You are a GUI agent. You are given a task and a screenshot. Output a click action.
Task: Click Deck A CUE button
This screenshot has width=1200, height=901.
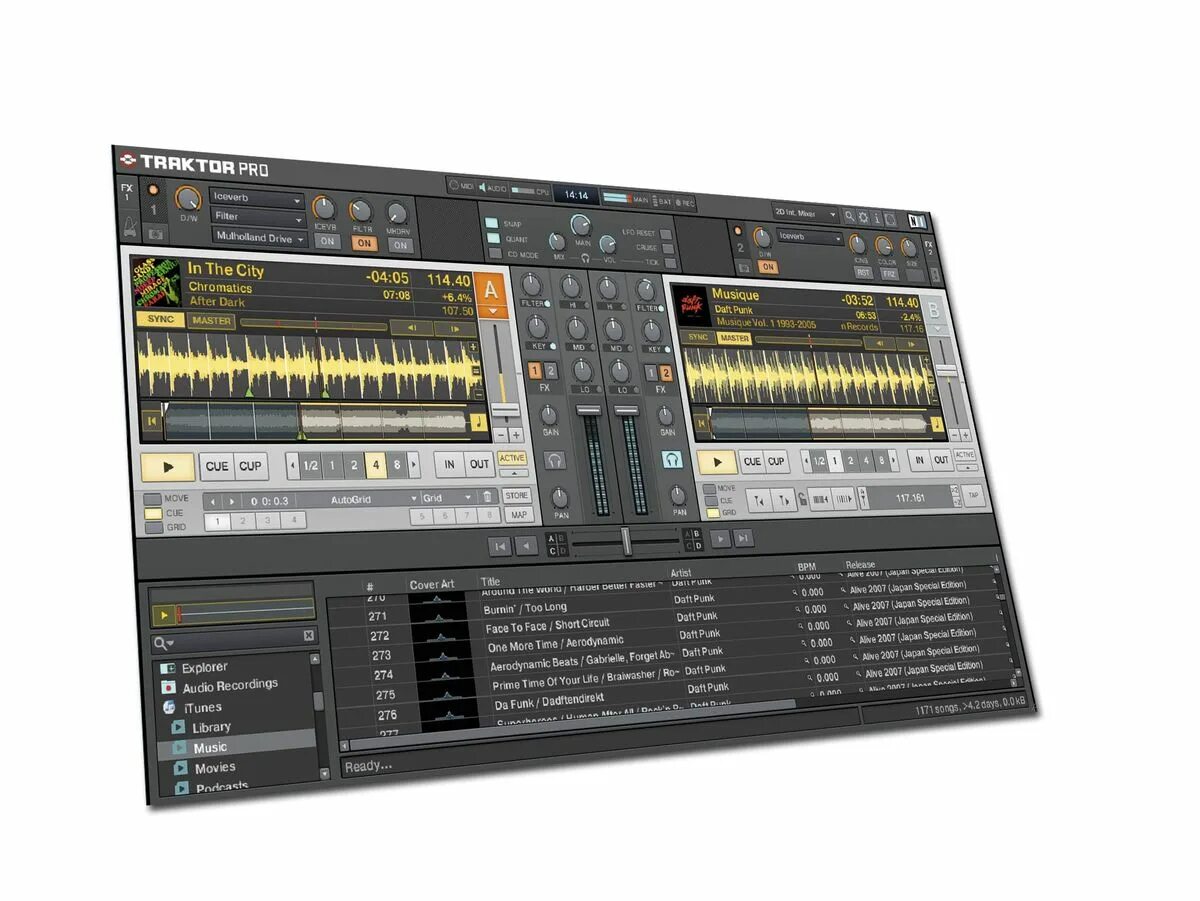(217, 466)
